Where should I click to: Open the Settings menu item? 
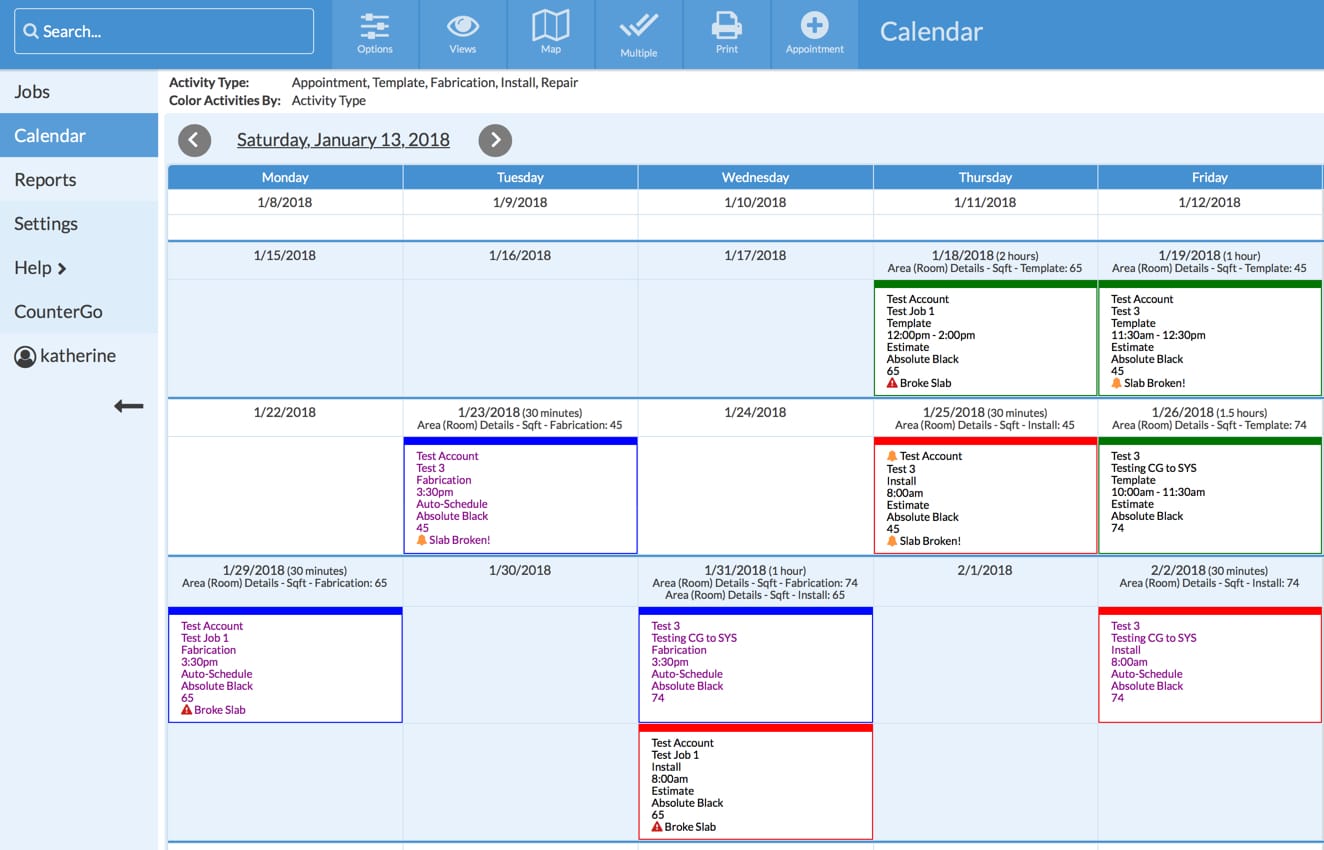(79, 224)
